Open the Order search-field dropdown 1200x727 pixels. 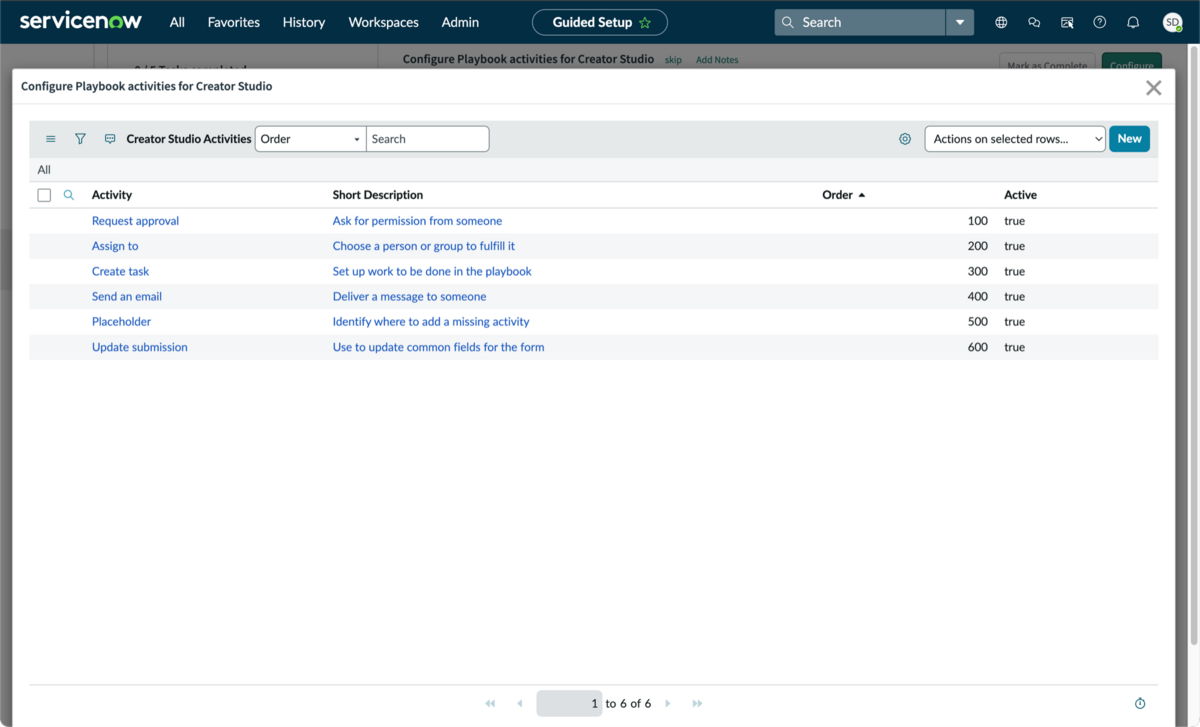(x=311, y=139)
